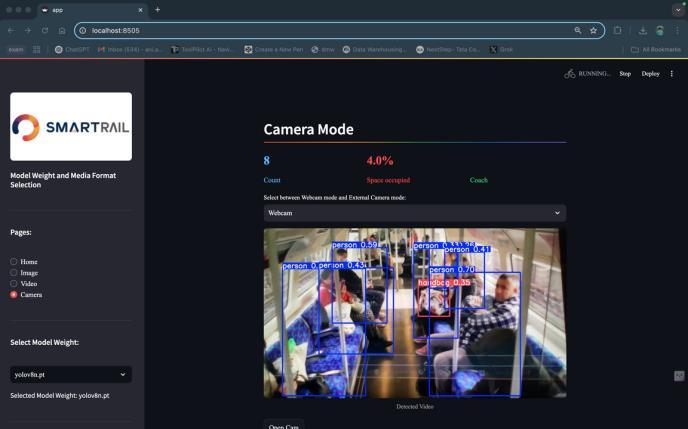The height and width of the screenshot is (429, 688).
Task: Select the Home page radio button
Action: point(14,261)
